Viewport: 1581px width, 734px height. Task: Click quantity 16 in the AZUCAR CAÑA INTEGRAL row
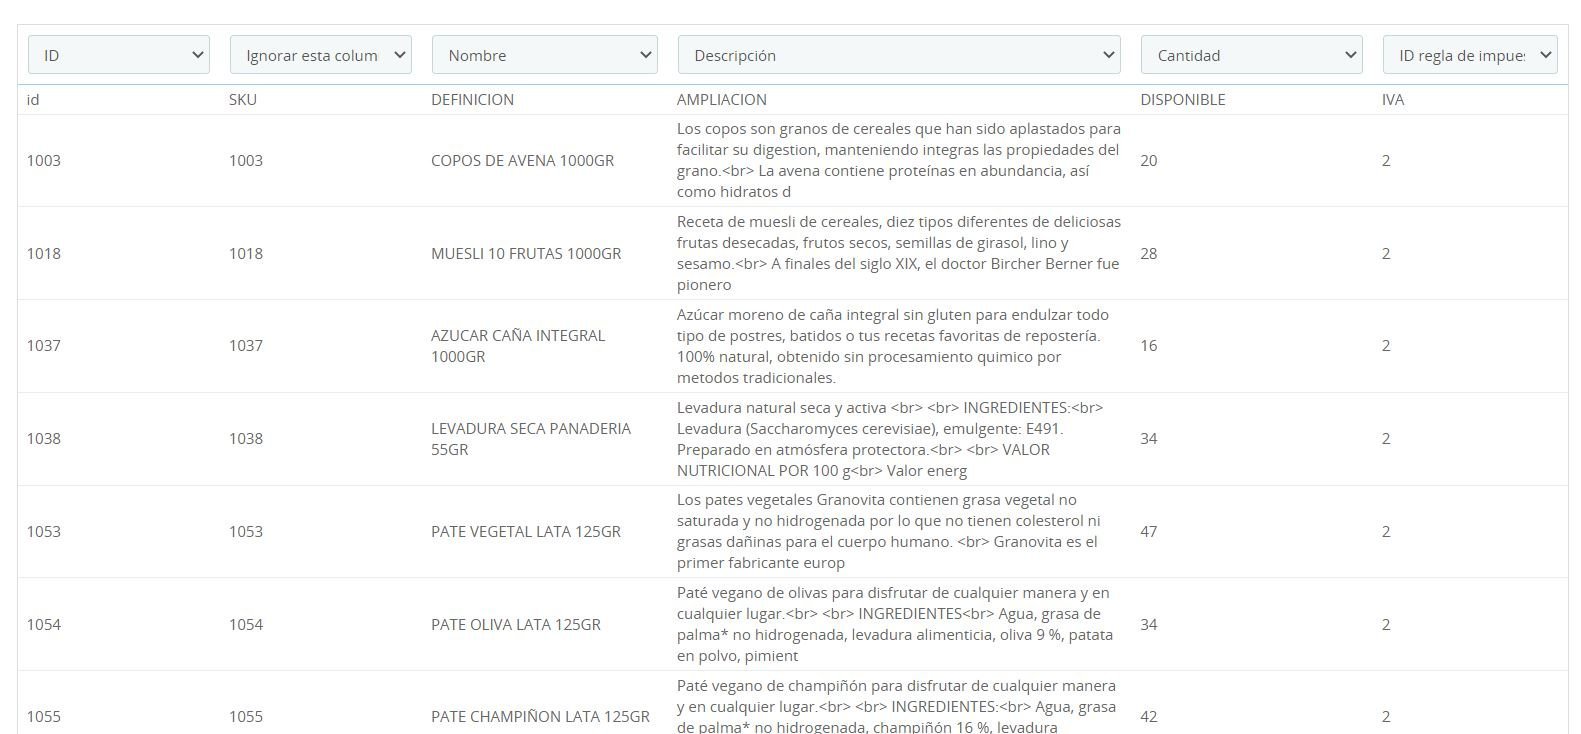coord(1149,346)
